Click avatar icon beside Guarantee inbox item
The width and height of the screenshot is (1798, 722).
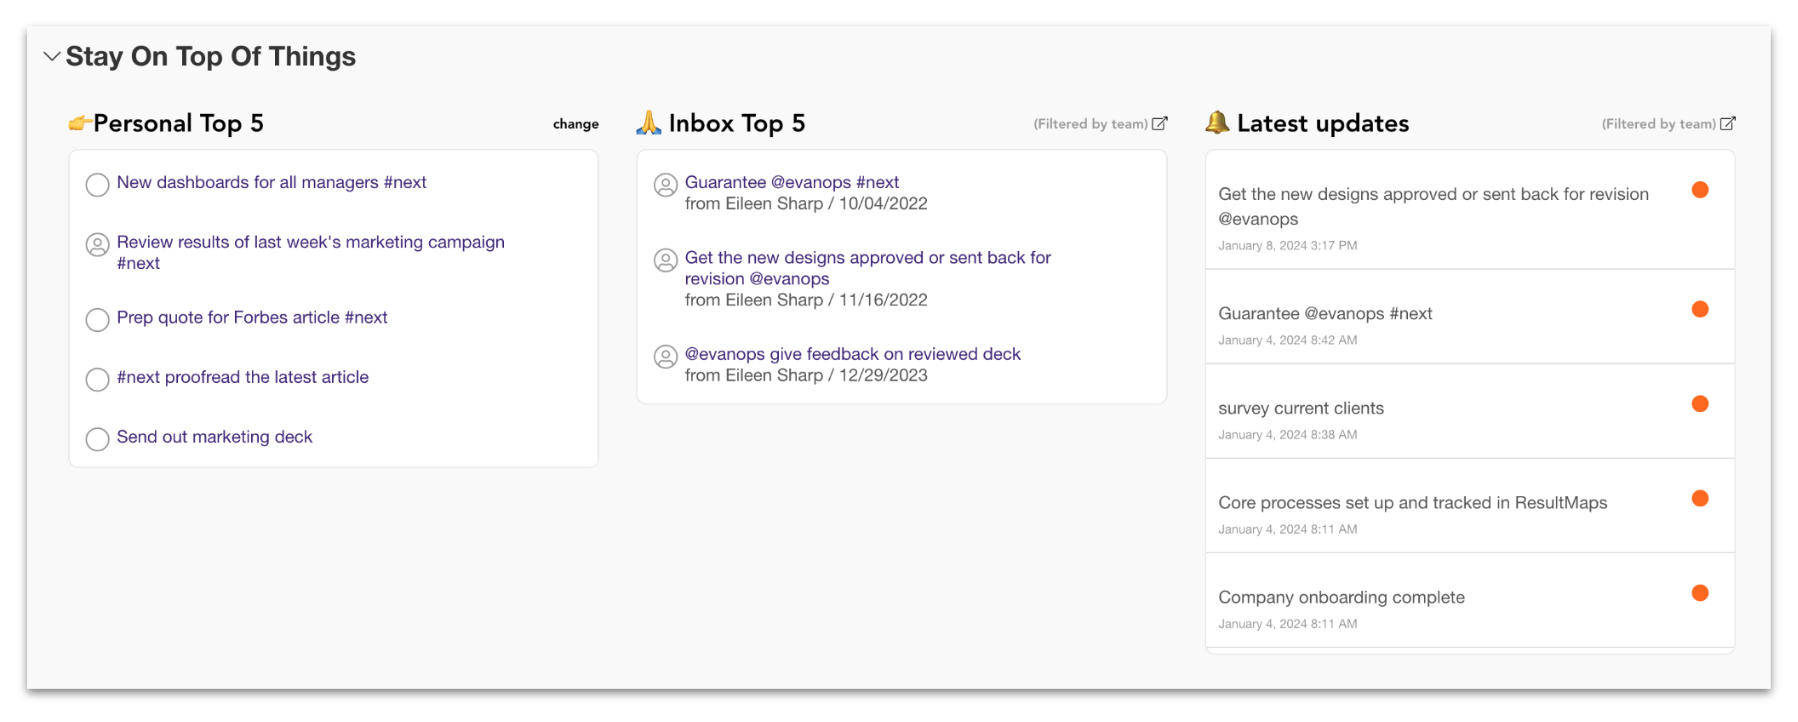coord(665,185)
